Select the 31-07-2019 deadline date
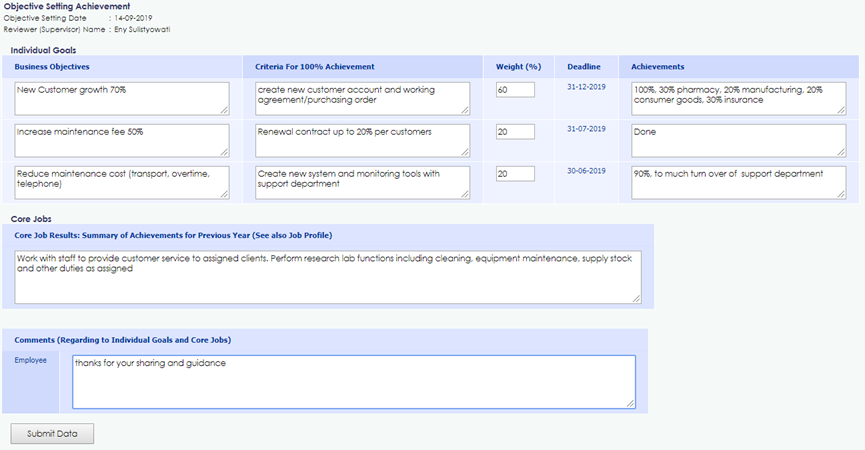The image size is (865, 450). 586,129
